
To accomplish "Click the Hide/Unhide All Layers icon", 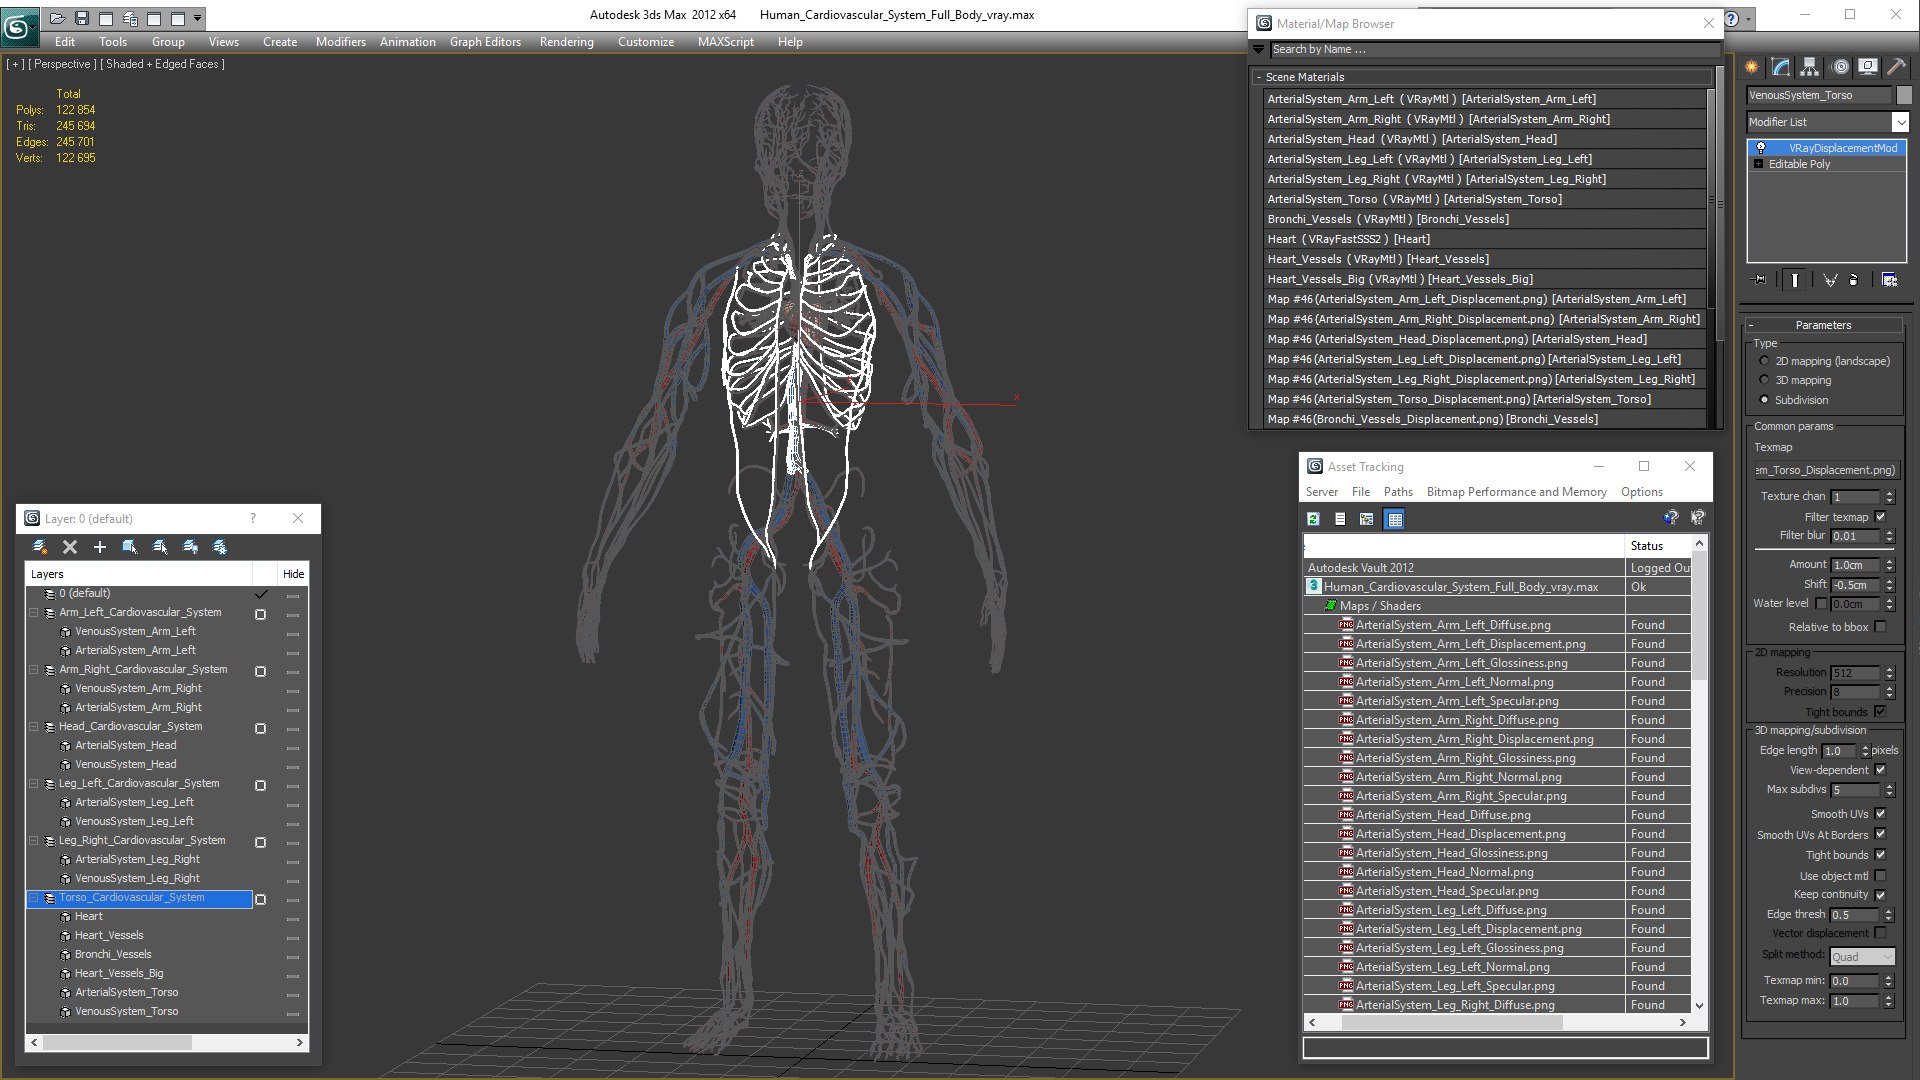I will coord(190,547).
